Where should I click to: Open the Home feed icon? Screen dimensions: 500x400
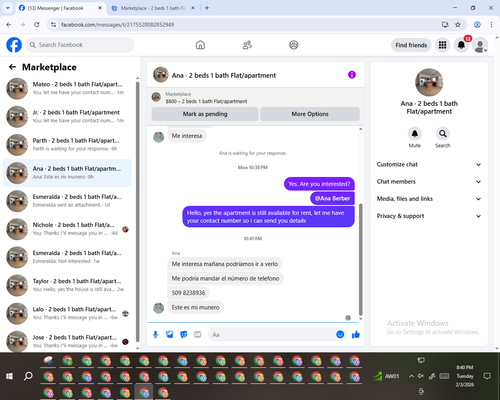[x=200, y=45]
